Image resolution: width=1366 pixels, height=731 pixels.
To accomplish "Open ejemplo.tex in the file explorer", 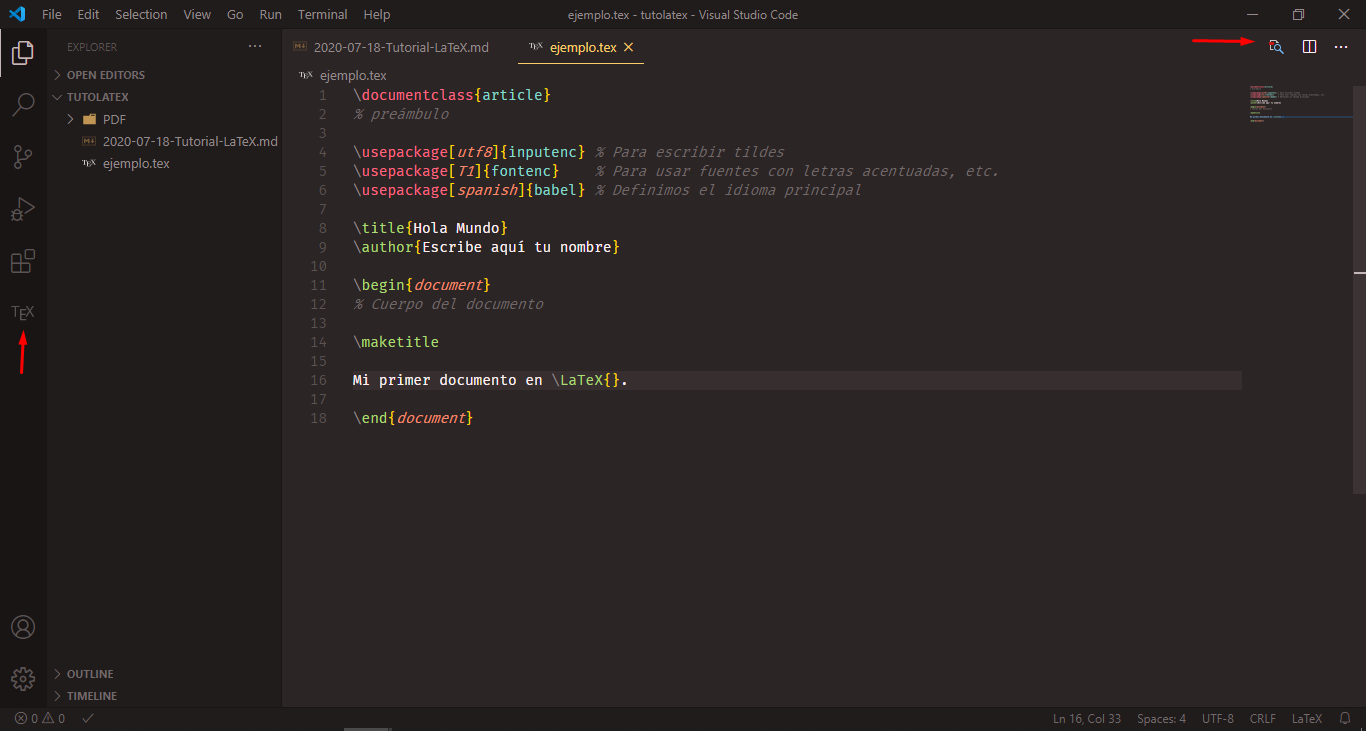I will [136, 163].
